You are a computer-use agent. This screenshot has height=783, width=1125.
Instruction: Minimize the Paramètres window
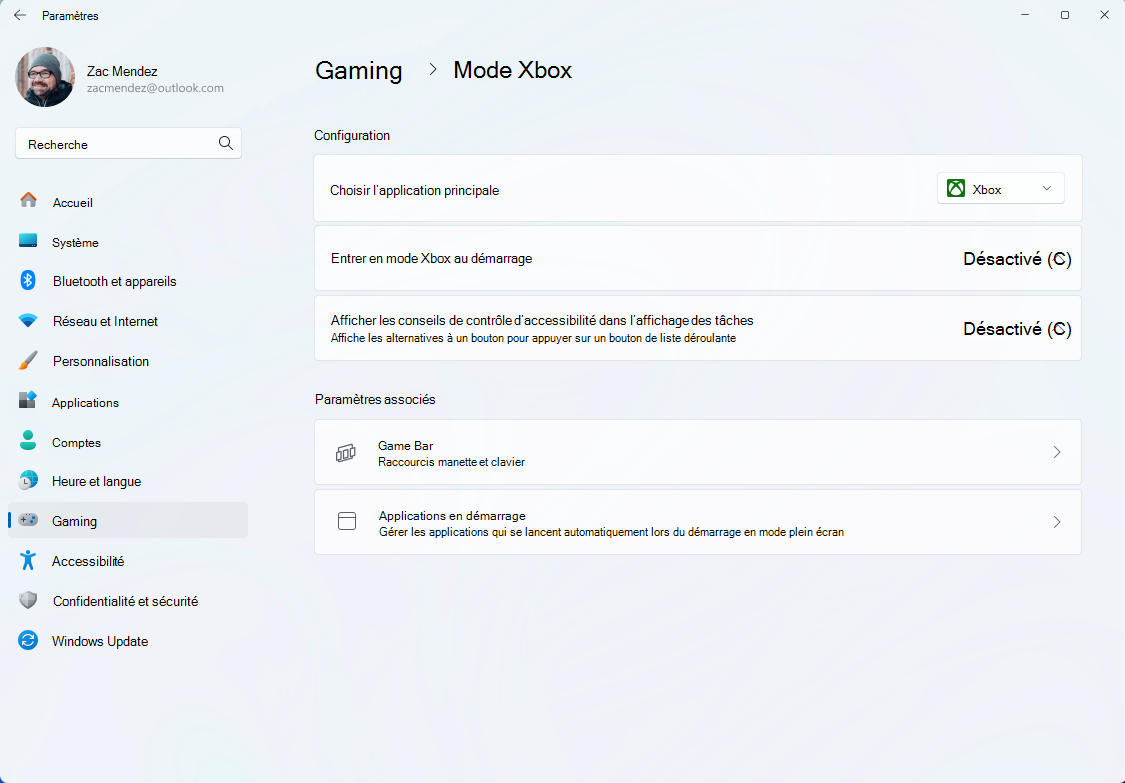click(x=1025, y=15)
